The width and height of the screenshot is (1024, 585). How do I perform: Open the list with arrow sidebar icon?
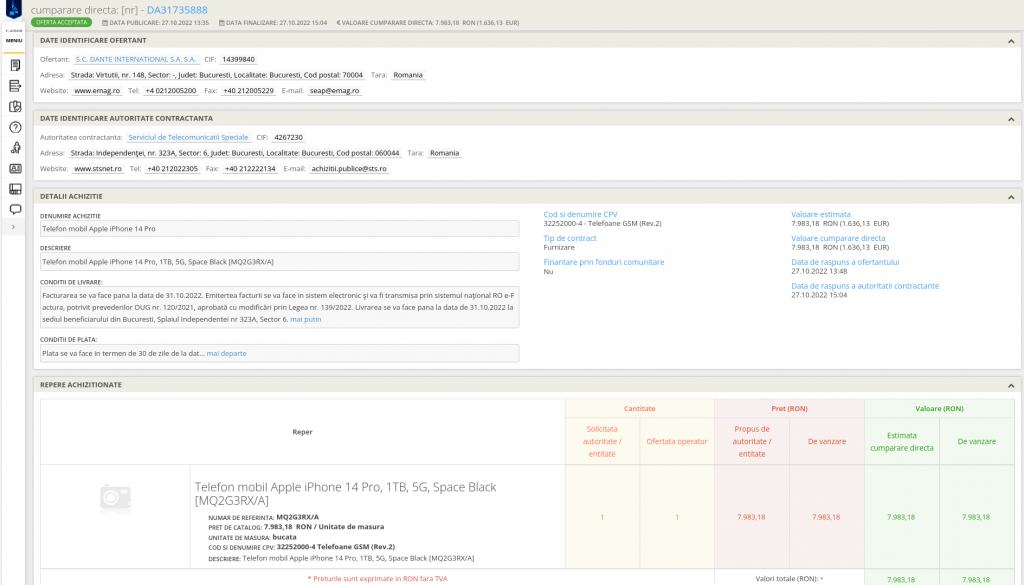pyautogui.click(x=15, y=86)
